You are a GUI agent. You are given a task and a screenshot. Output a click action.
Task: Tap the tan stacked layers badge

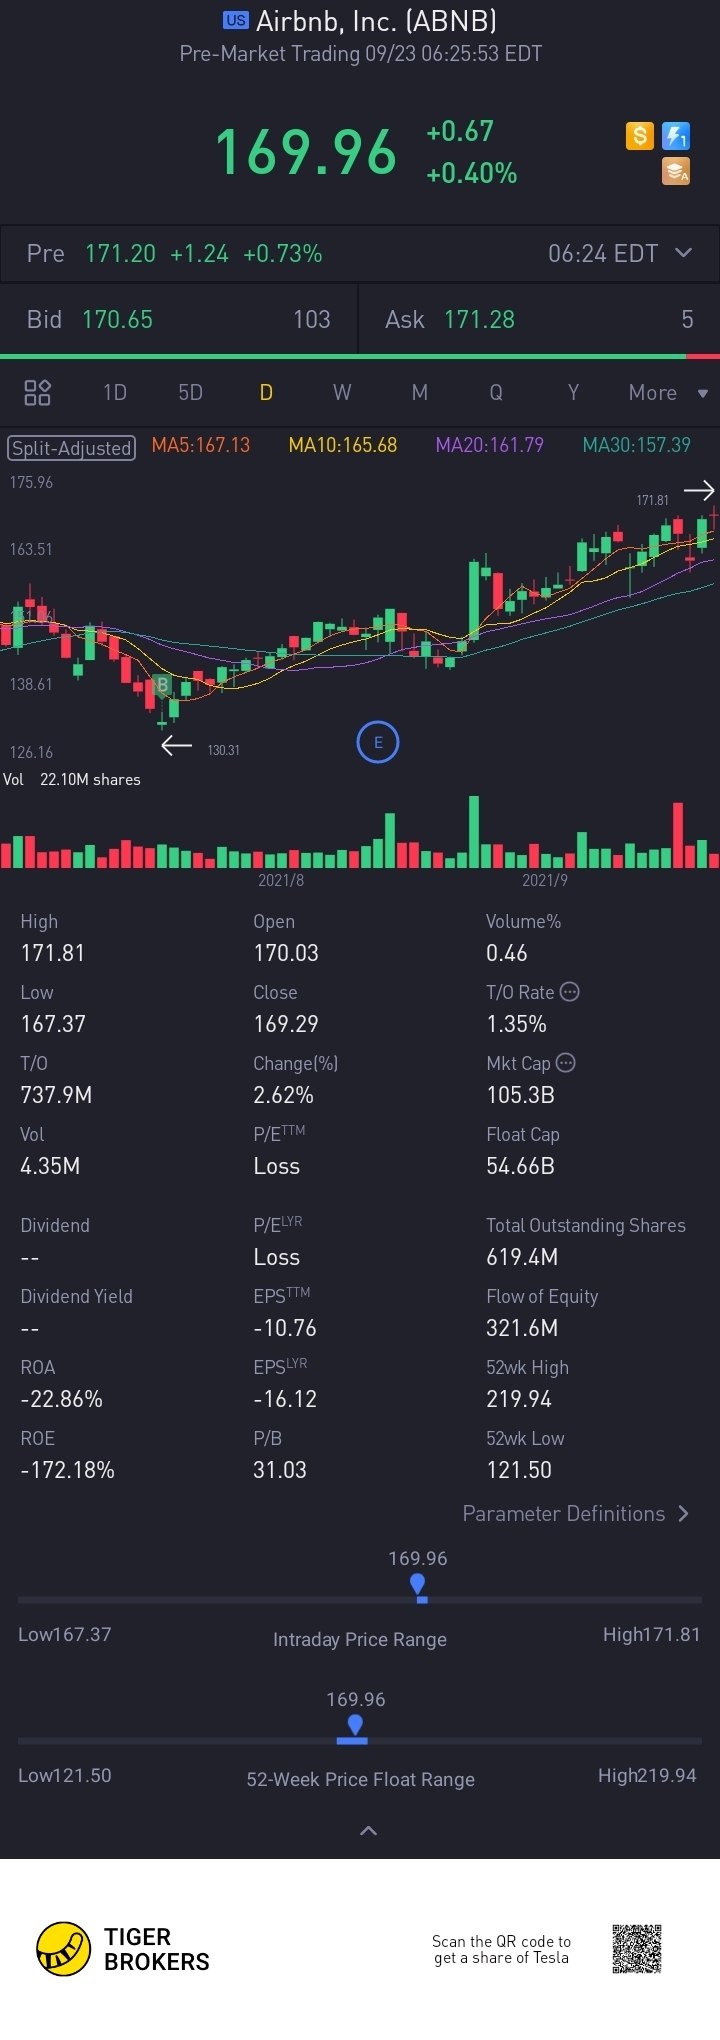coord(676,172)
